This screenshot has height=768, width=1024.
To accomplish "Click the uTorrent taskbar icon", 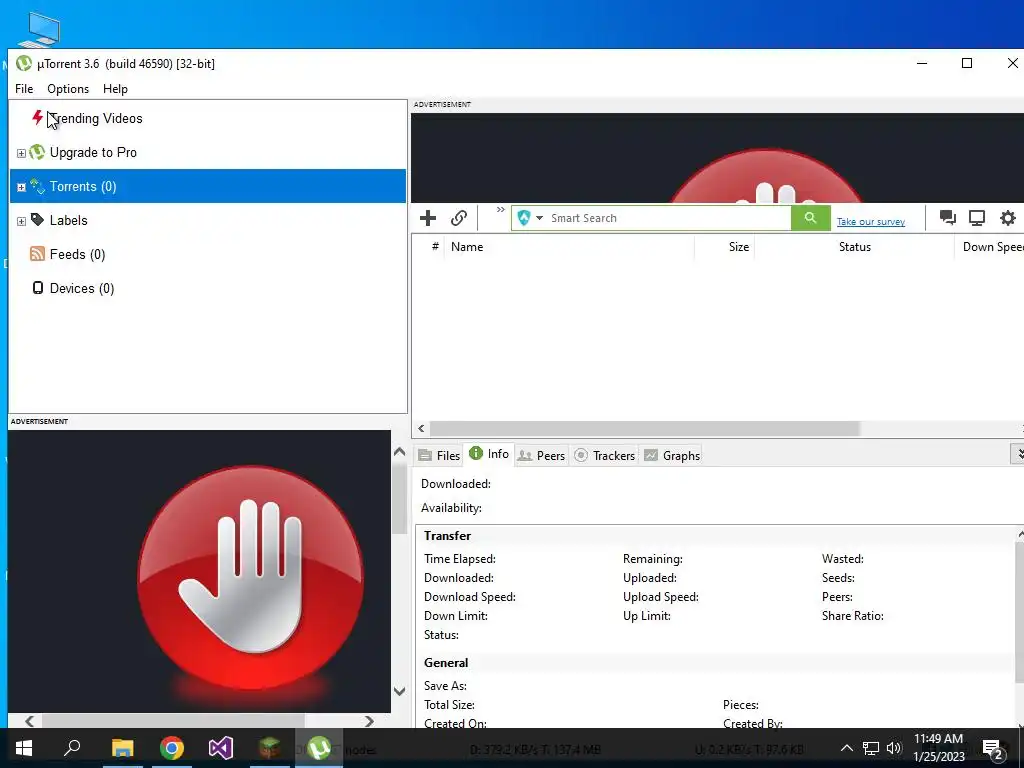I will [319, 748].
